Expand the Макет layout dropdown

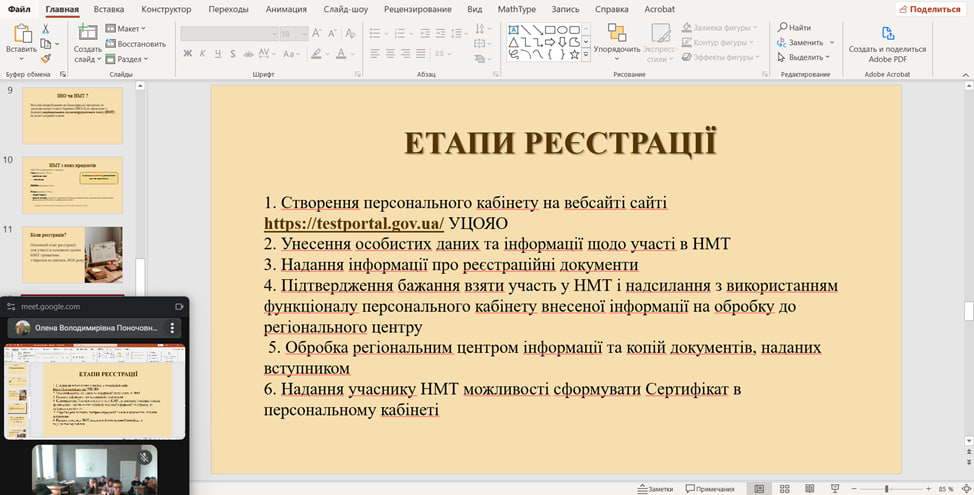[x=129, y=29]
